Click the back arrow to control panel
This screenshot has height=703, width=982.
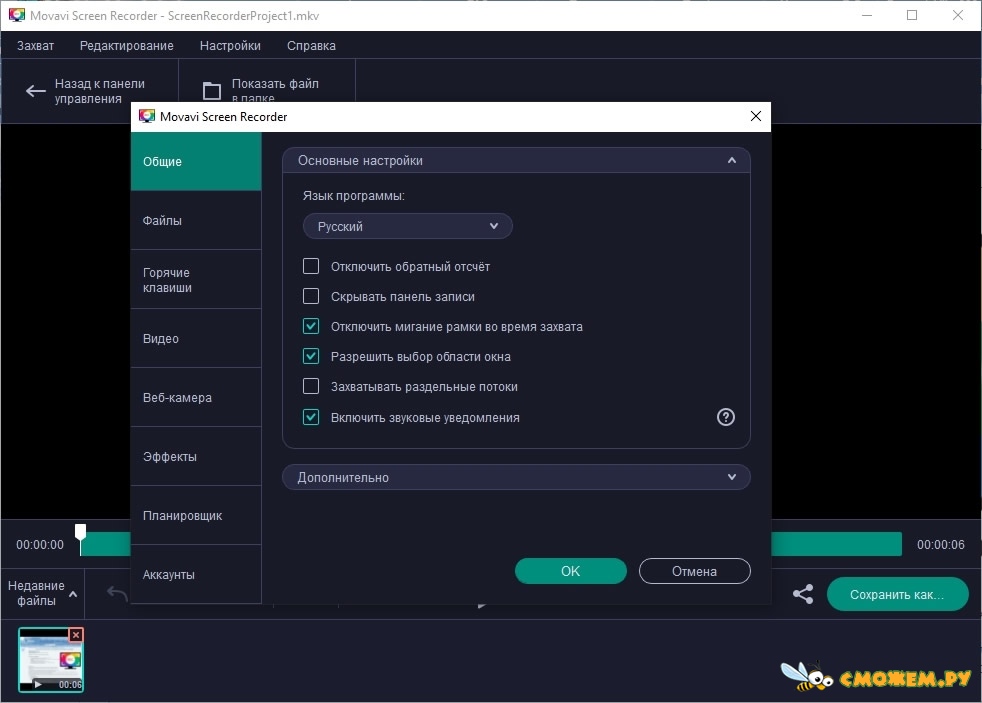pyautogui.click(x=36, y=91)
